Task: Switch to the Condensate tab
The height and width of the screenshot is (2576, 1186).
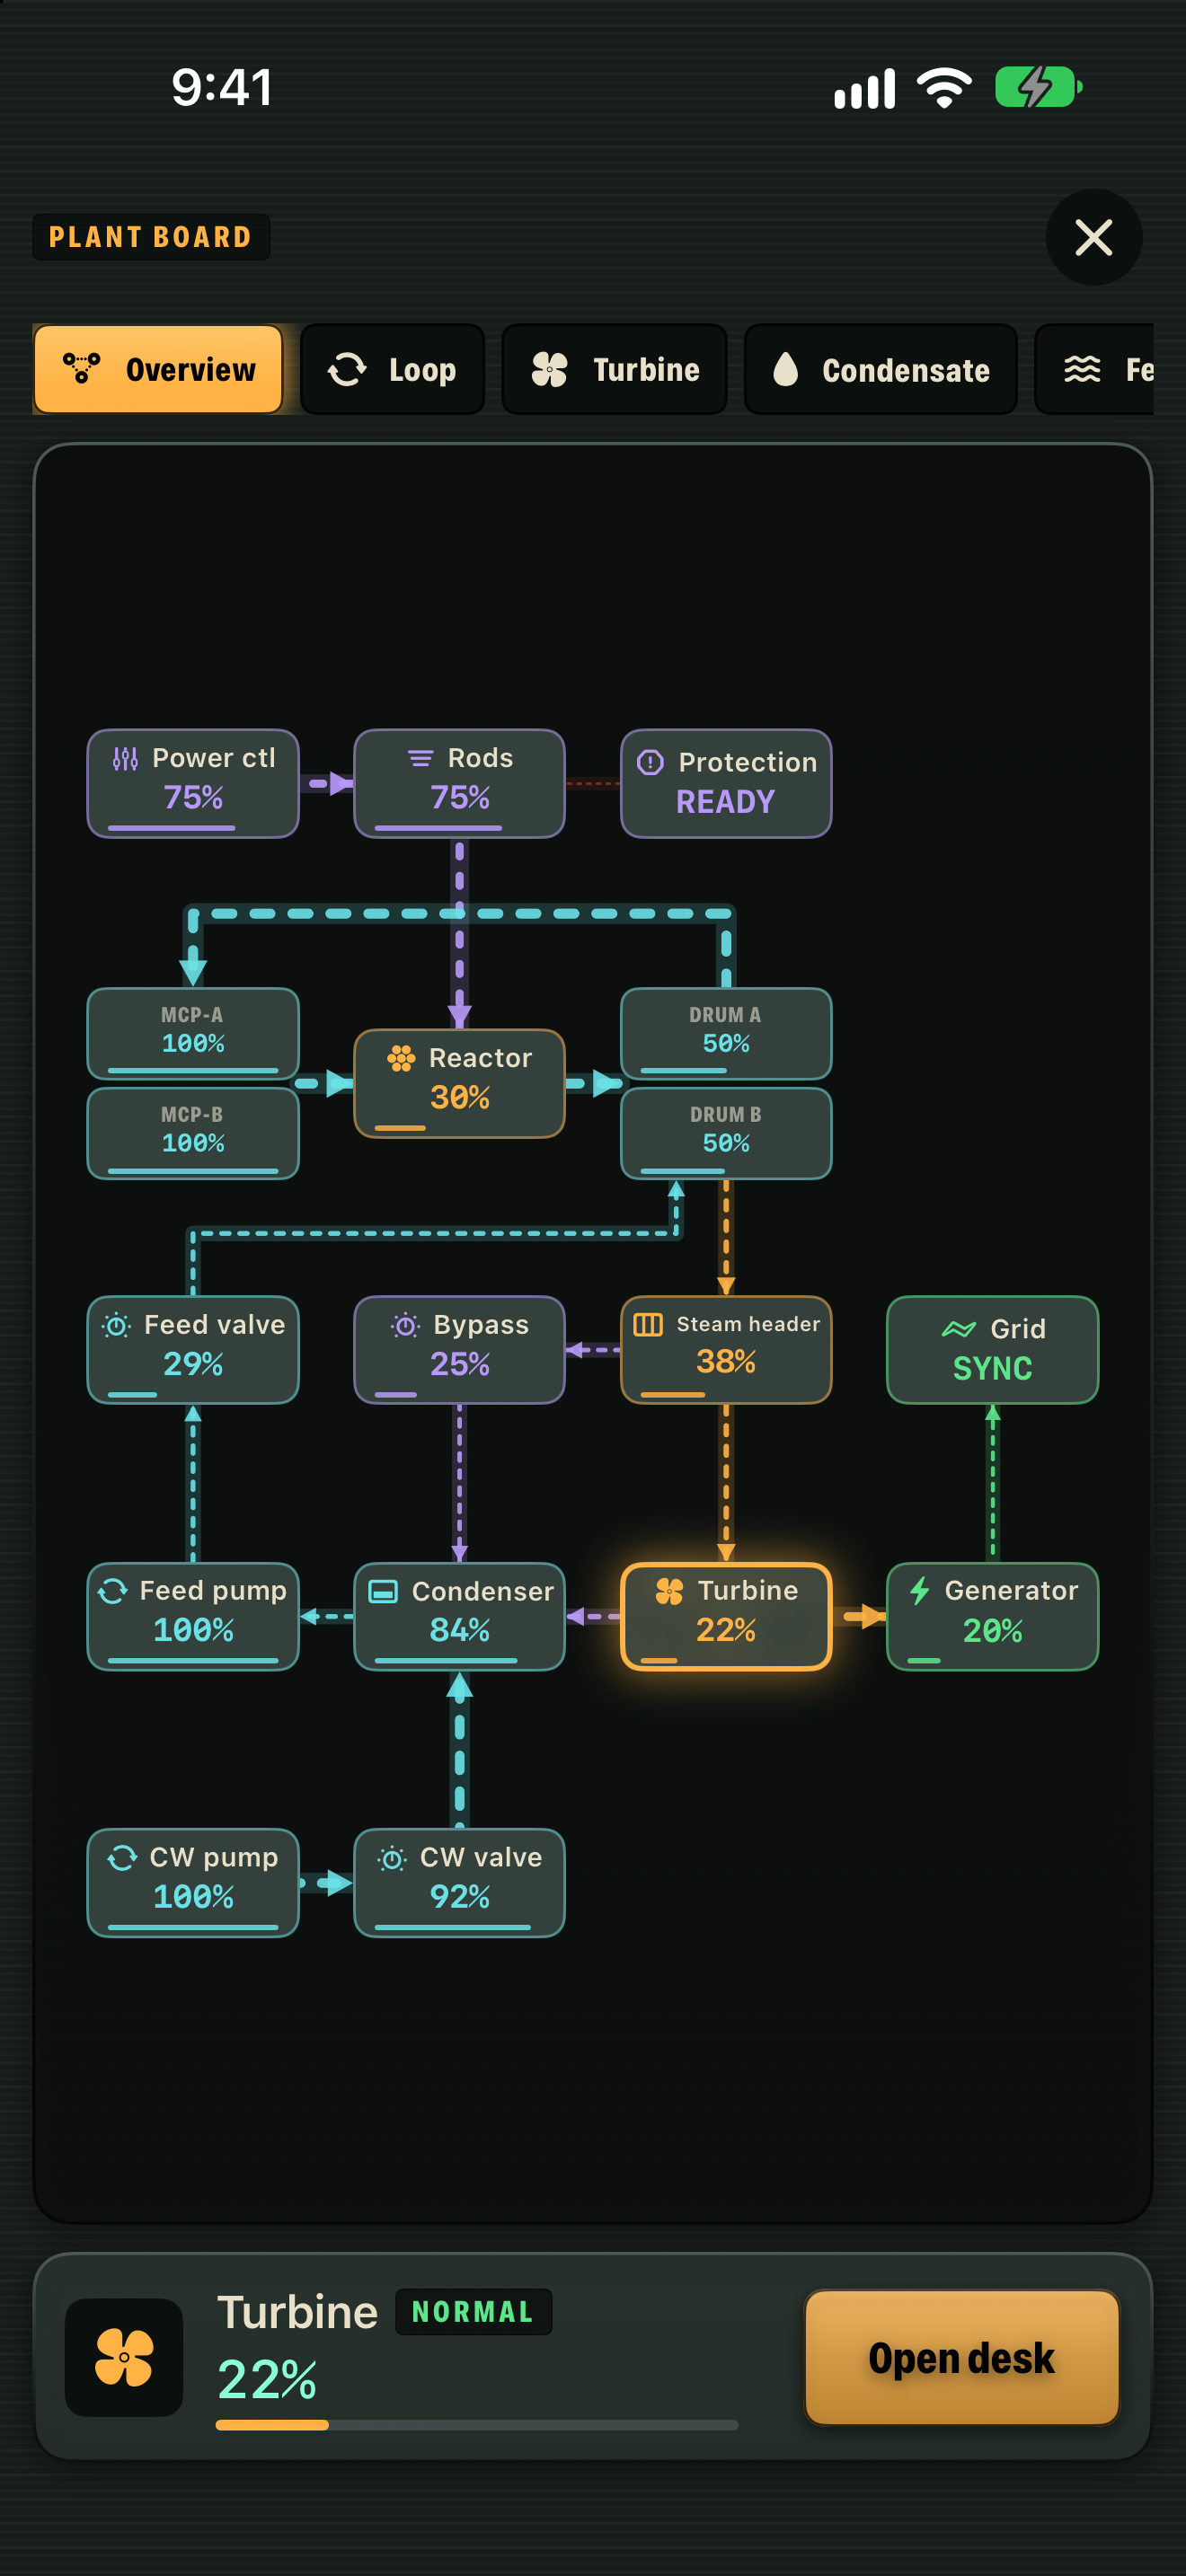Action: (x=880, y=369)
